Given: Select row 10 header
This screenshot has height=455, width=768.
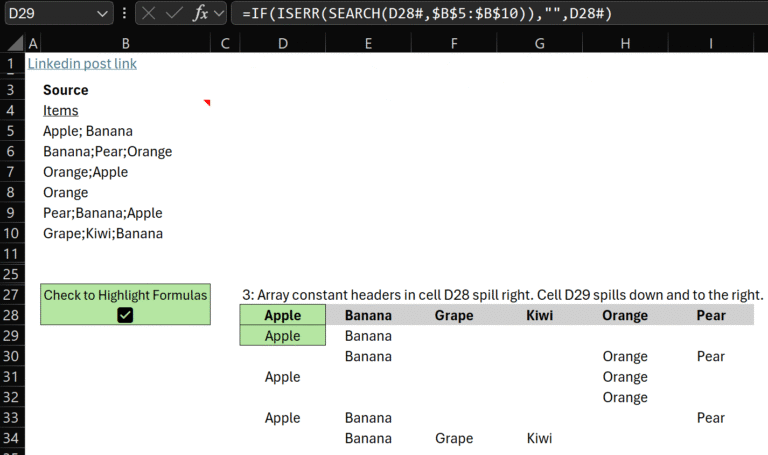Looking at the screenshot, I should pyautogui.click(x=12, y=234).
